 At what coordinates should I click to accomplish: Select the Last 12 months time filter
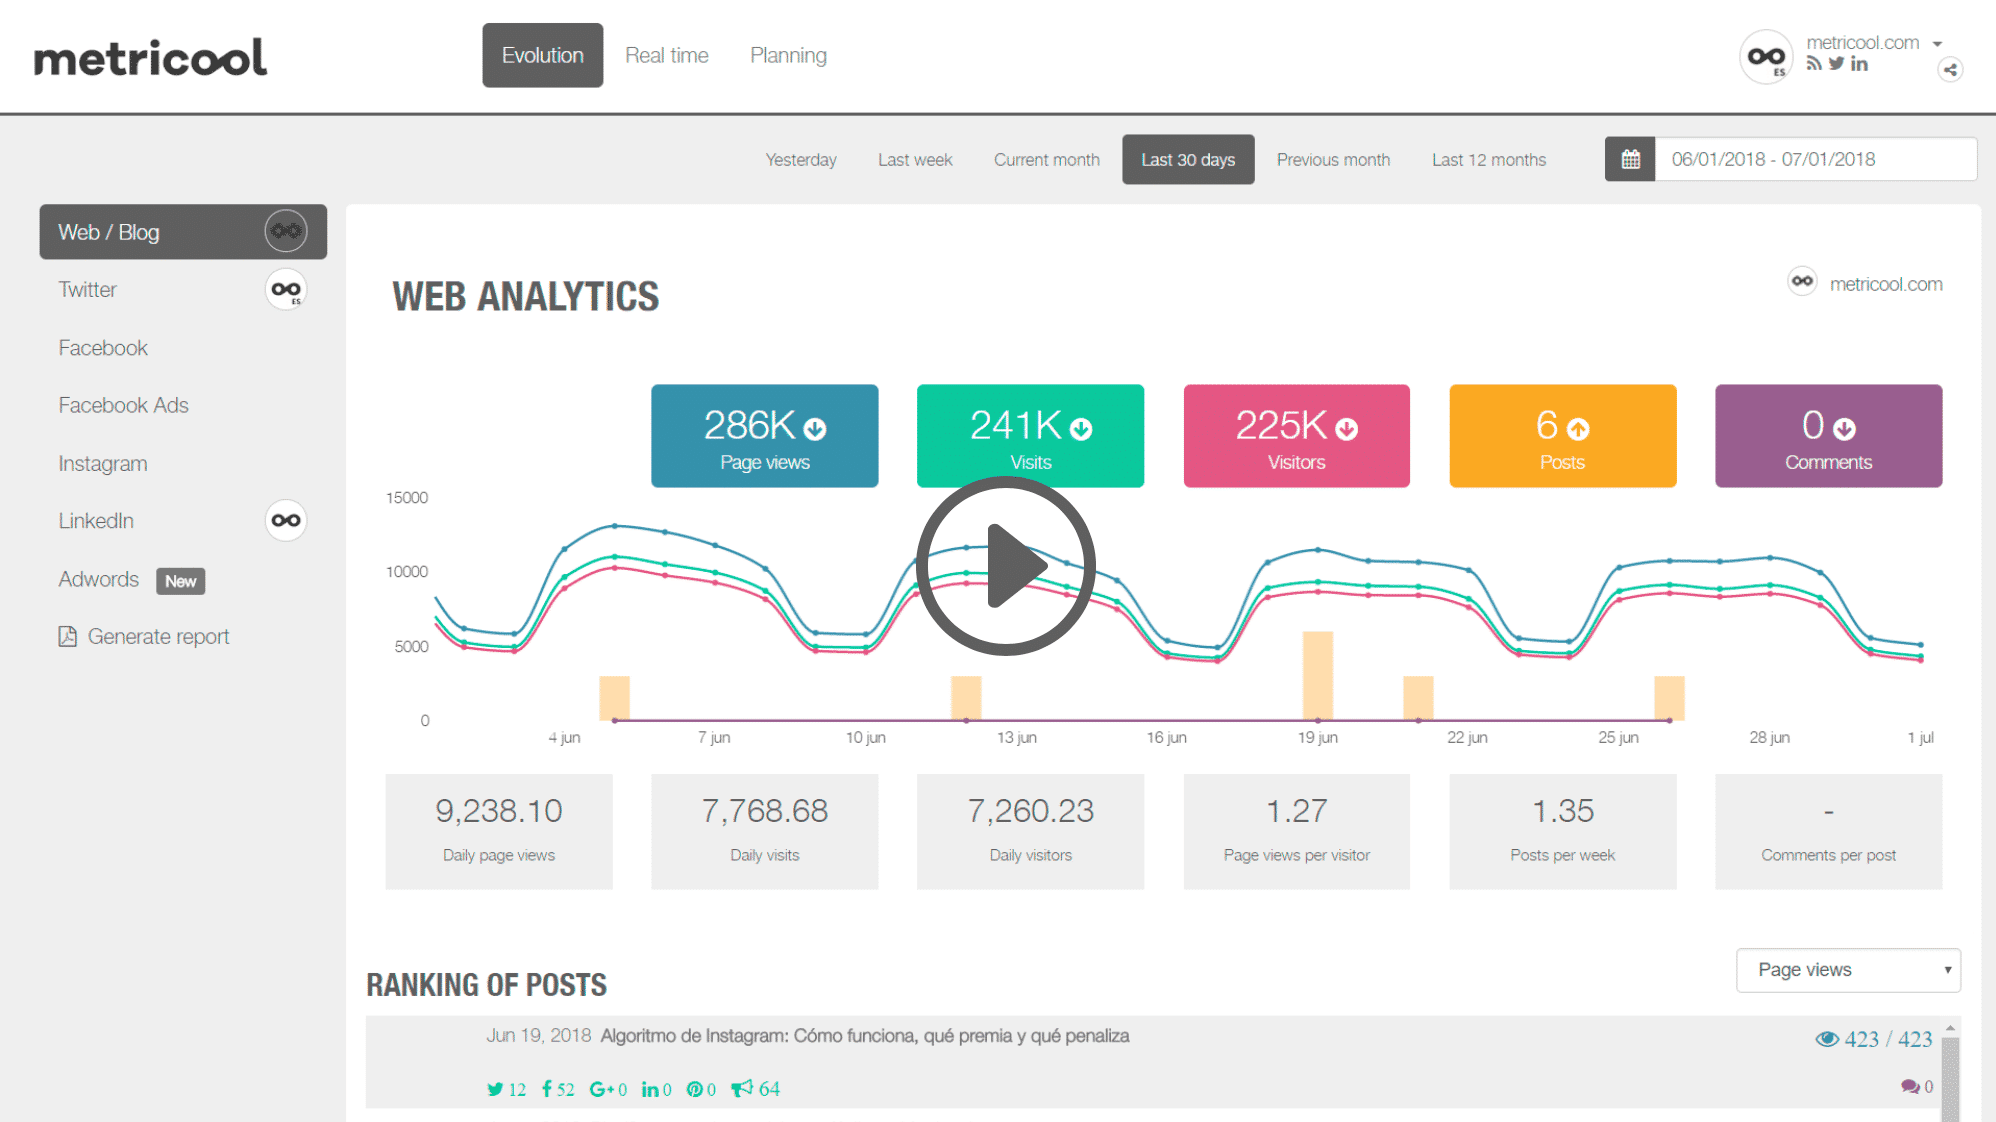pyautogui.click(x=1489, y=159)
